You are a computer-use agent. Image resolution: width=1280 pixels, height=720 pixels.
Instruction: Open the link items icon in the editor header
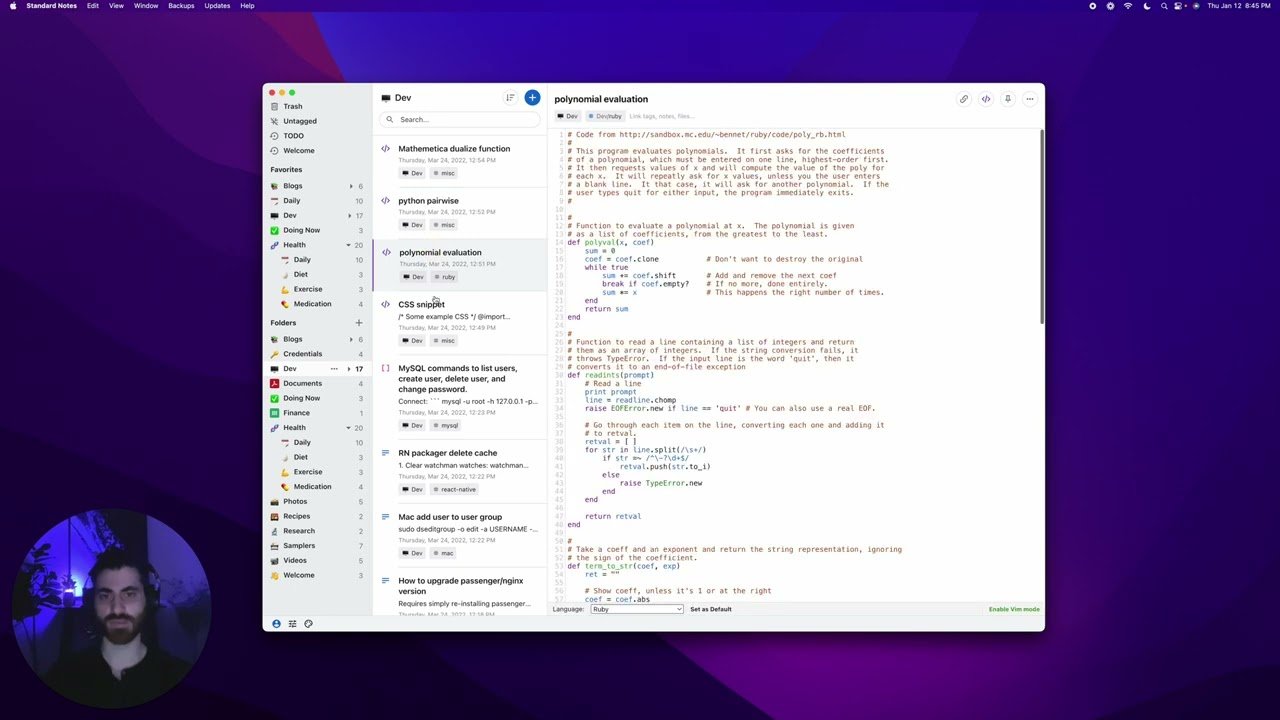(x=964, y=99)
